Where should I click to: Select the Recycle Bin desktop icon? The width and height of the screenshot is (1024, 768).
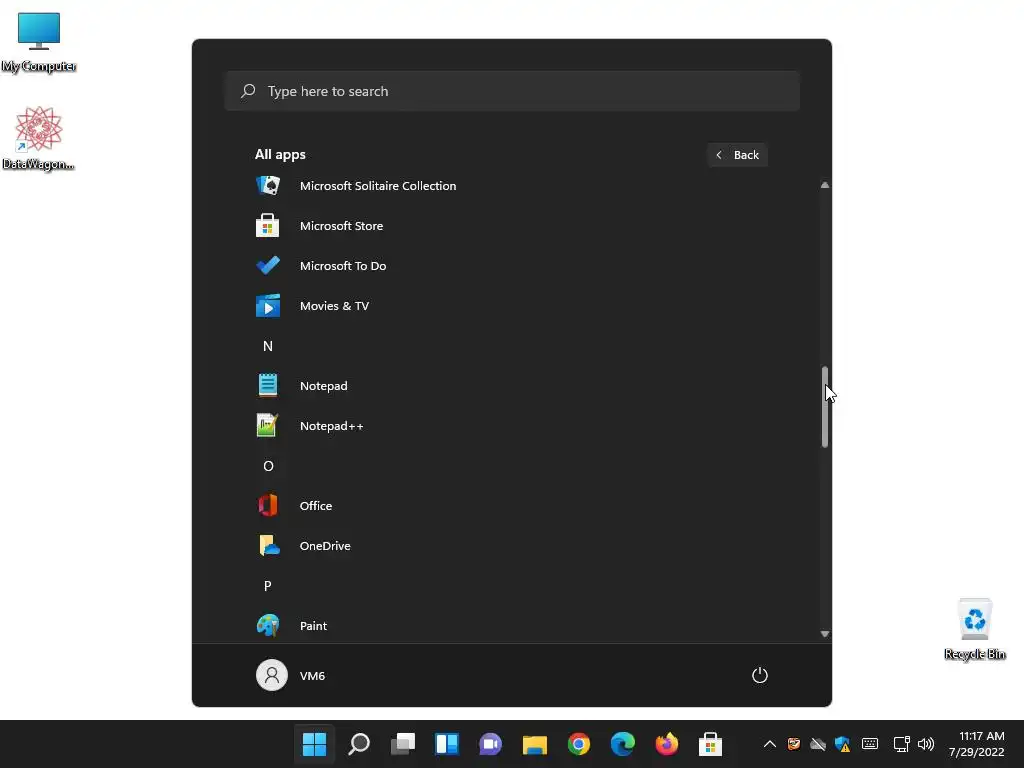coord(975,630)
